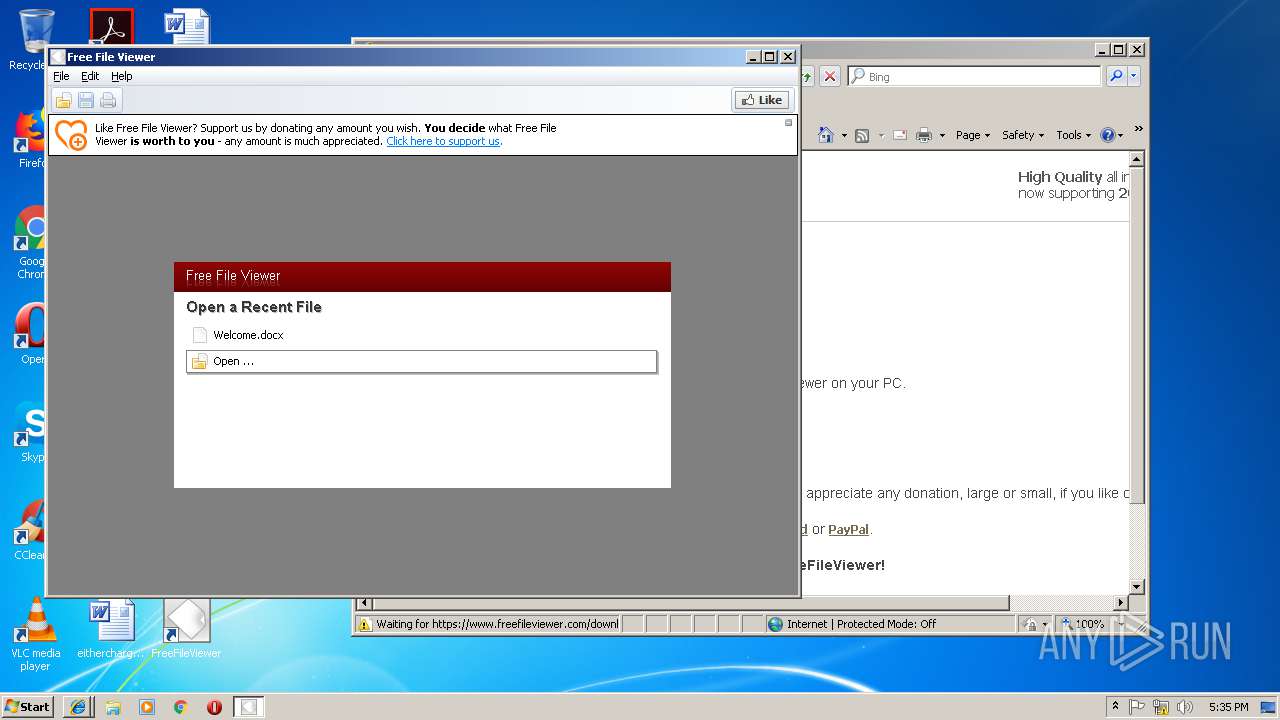Click the Internet zone globe in IE status bar

[775, 624]
